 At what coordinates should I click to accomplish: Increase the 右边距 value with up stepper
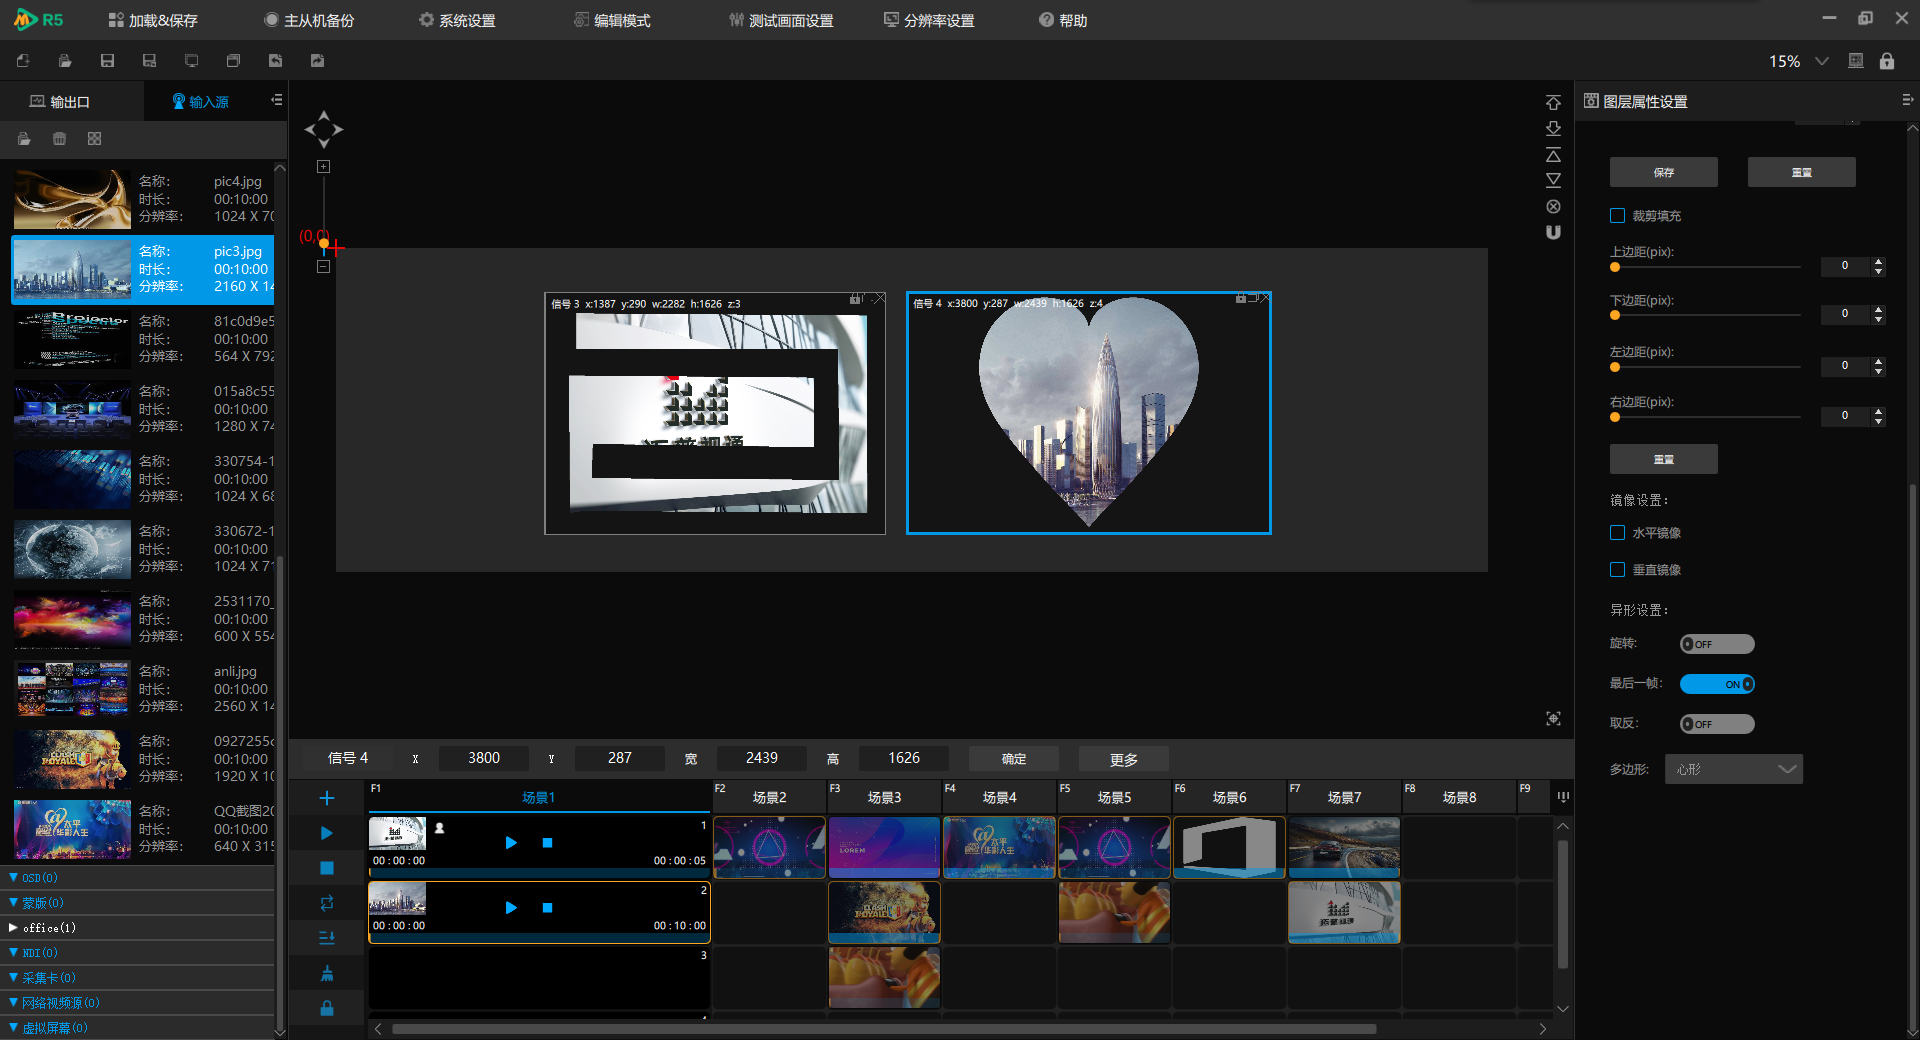pyautogui.click(x=1879, y=411)
